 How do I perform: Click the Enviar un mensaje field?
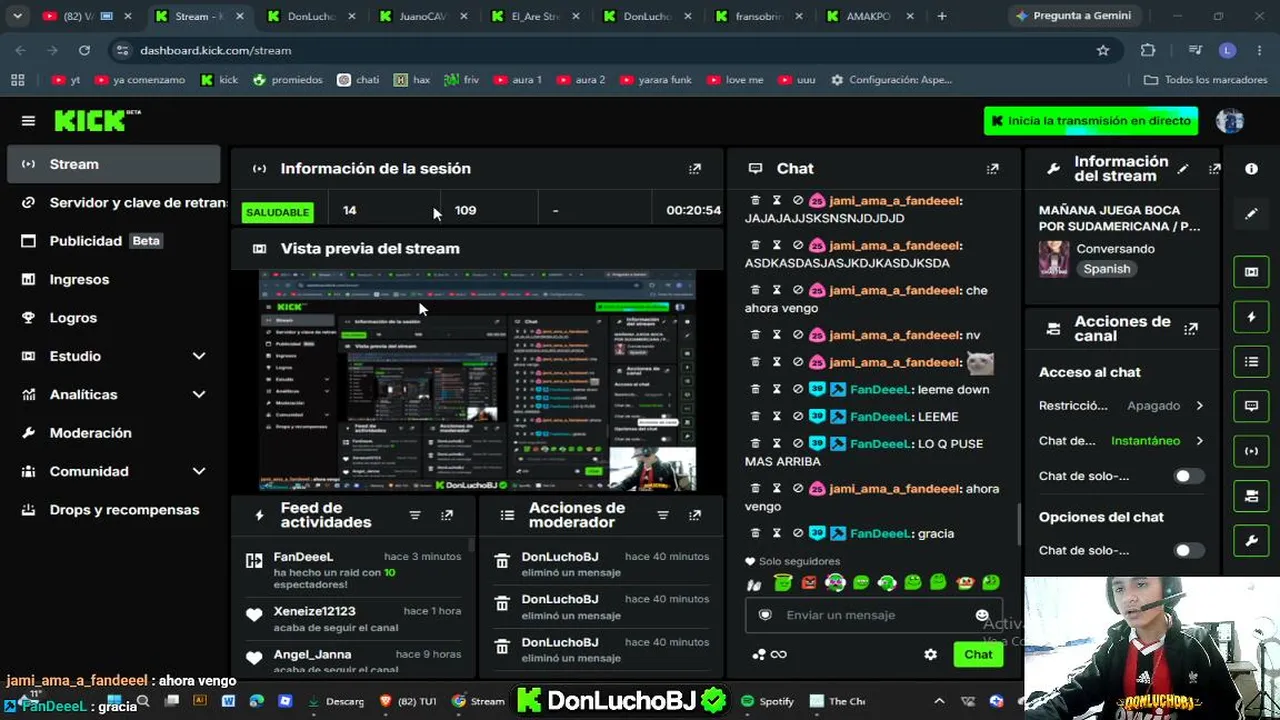[x=872, y=615]
